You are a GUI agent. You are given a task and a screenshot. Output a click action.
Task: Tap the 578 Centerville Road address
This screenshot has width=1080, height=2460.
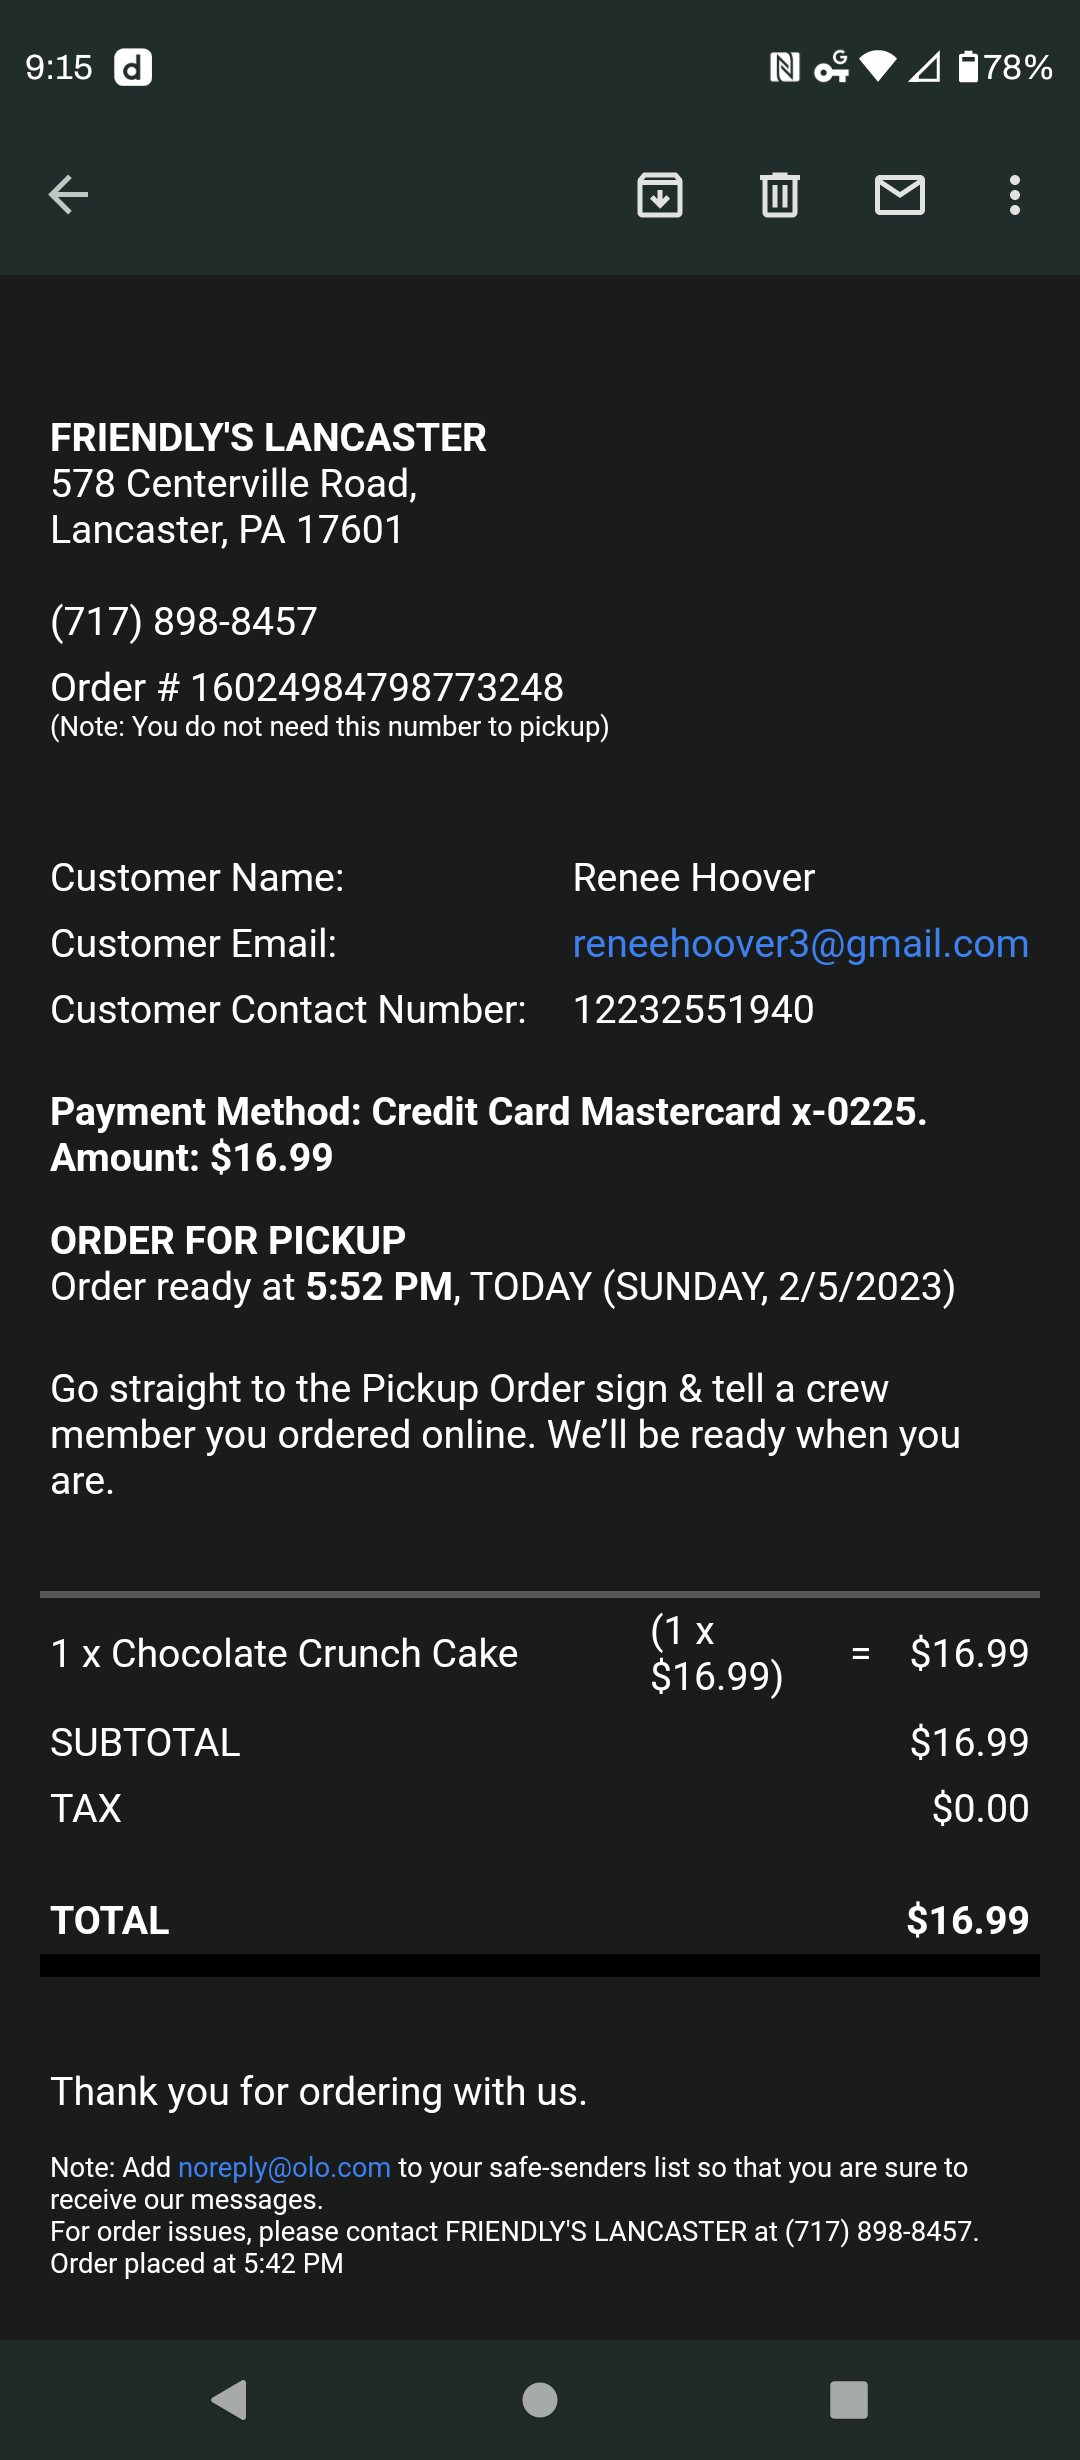(234, 484)
